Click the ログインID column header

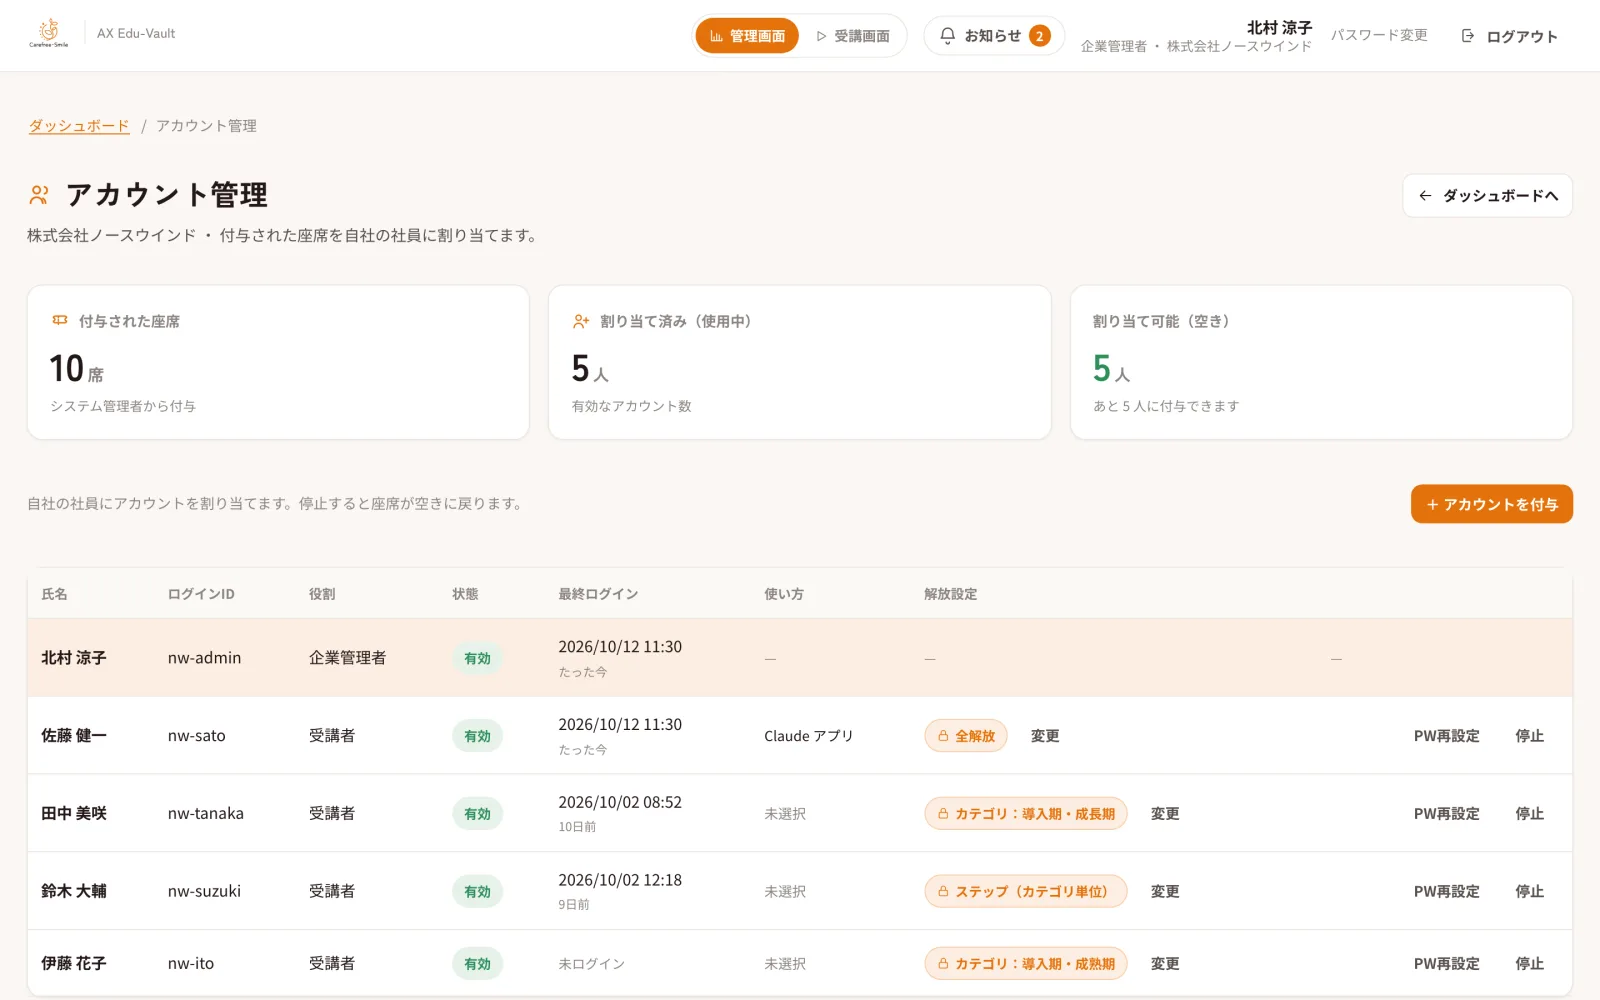(201, 594)
